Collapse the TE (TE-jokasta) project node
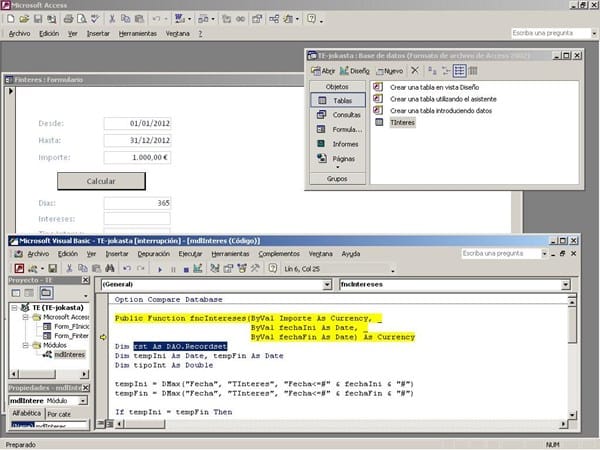Image resolution: width=600 pixels, height=450 pixels. (x=12, y=308)
